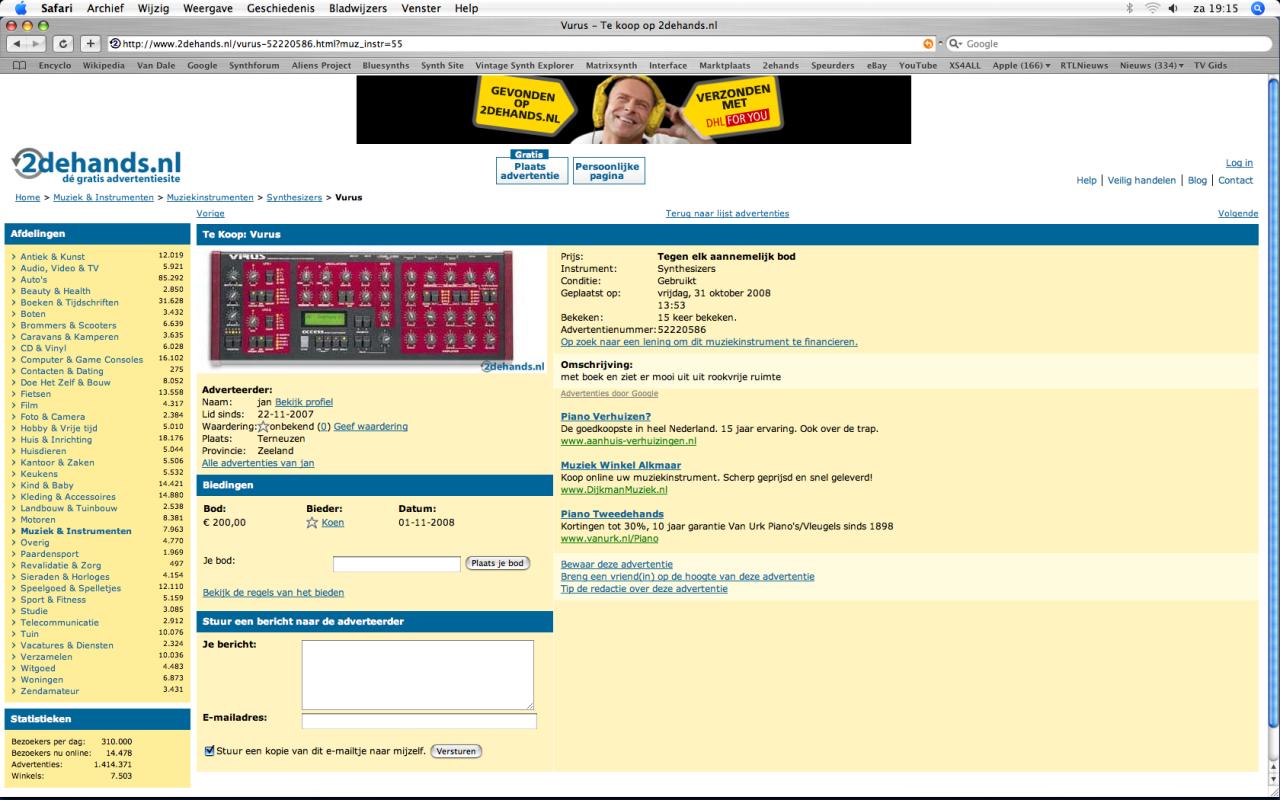Click the DHL For You banner advertisement

pos(633,110)
